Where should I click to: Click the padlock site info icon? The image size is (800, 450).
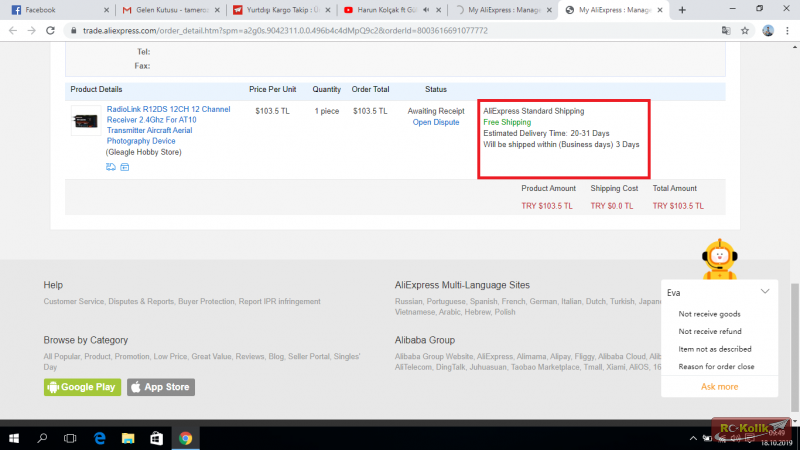click(73, 31)
